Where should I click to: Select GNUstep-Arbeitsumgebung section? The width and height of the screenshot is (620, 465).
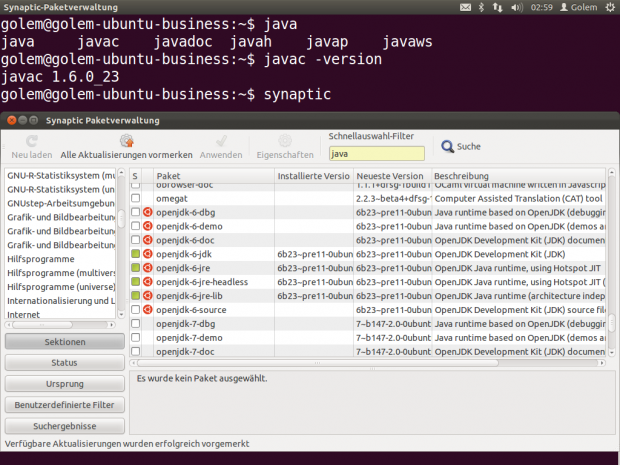61,203
